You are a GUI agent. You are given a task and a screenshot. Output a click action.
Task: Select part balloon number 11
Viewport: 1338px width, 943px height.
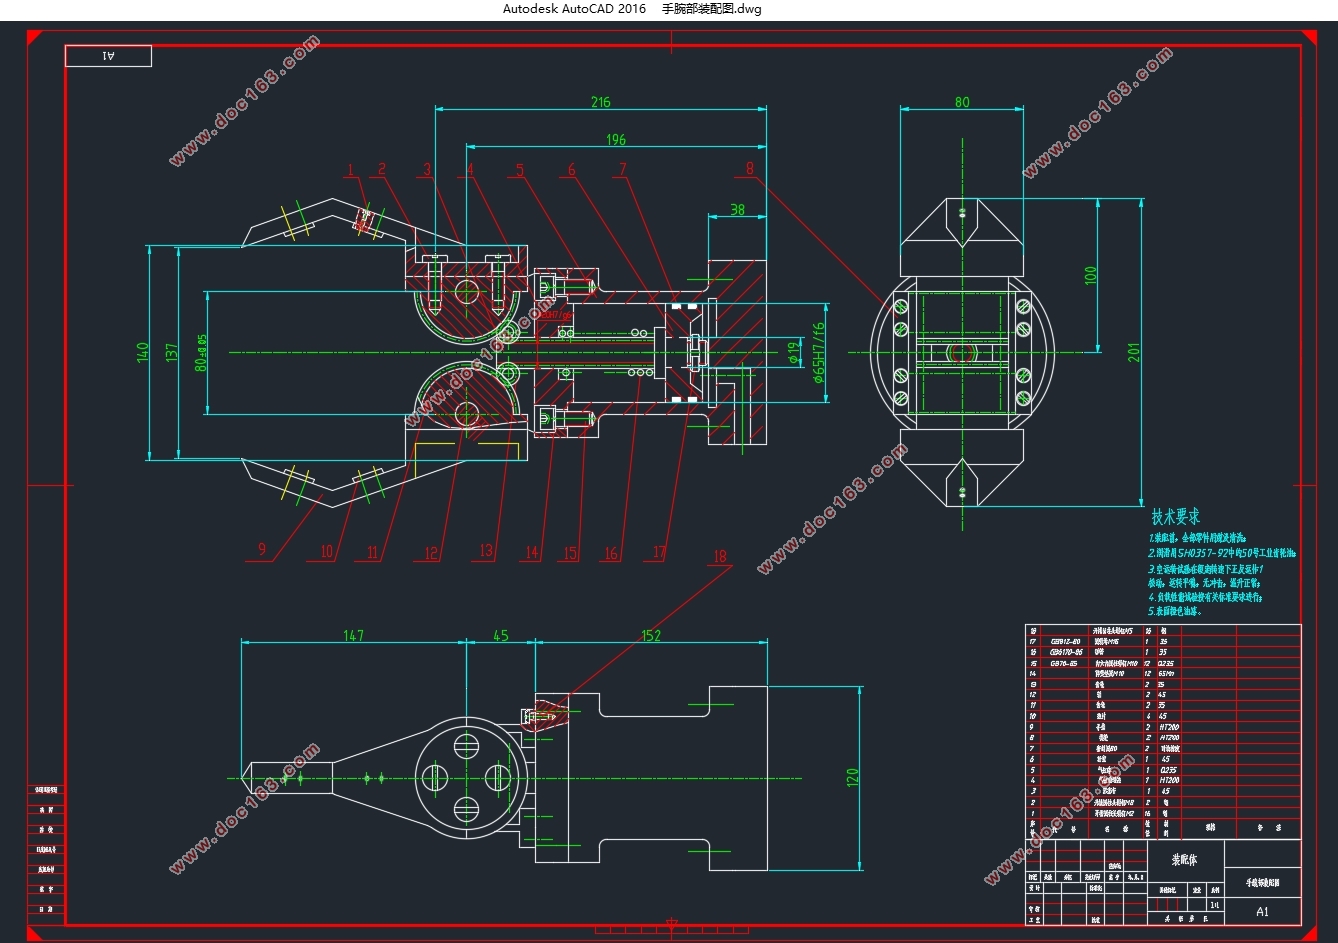373,552
